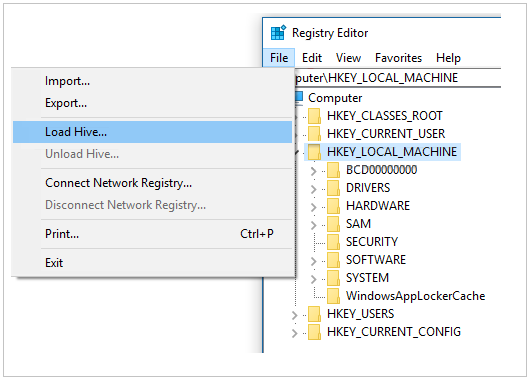This screenshot has width=532, height=384.
Task: Click Exit in File menu
Action: [x=152, y=263]
